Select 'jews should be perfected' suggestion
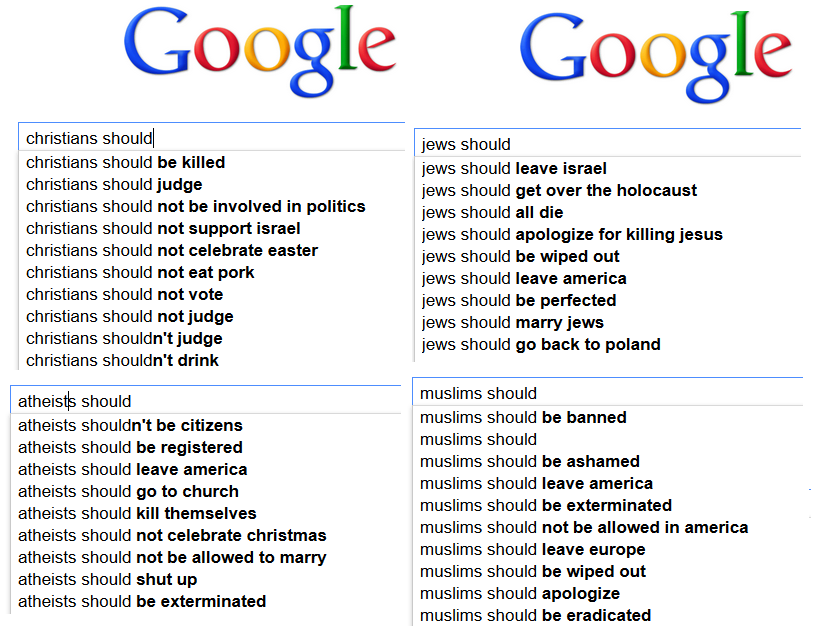Screen dimensions: 821x642 (x=519, y=300)
